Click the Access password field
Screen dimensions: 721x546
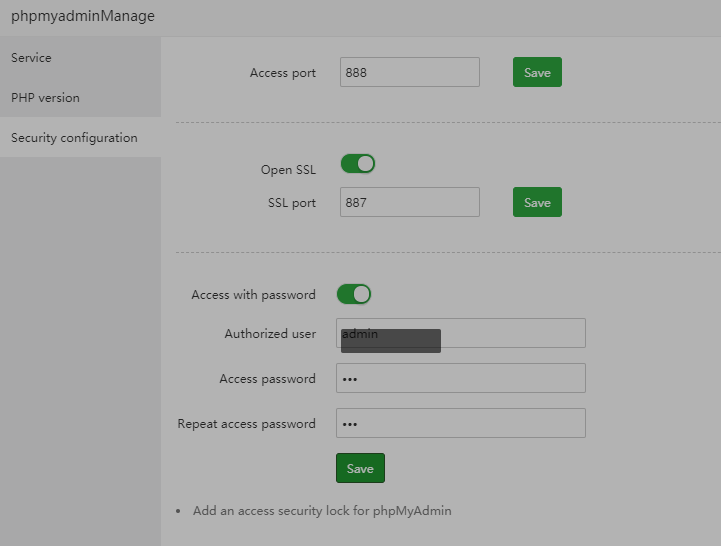click(460, 378)
